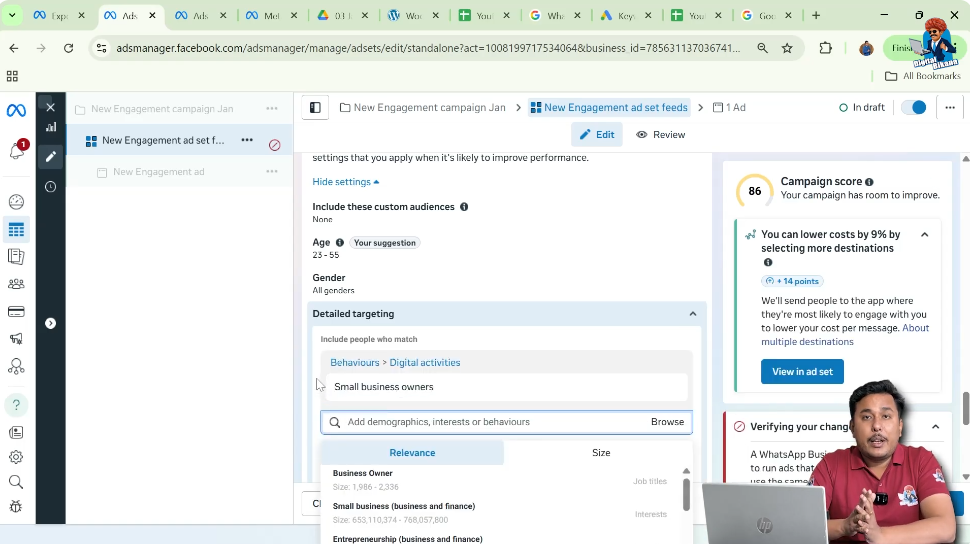The image size is (970, 544).
Task: Open browser zoom magnifier in address bar
Action: 762,48
